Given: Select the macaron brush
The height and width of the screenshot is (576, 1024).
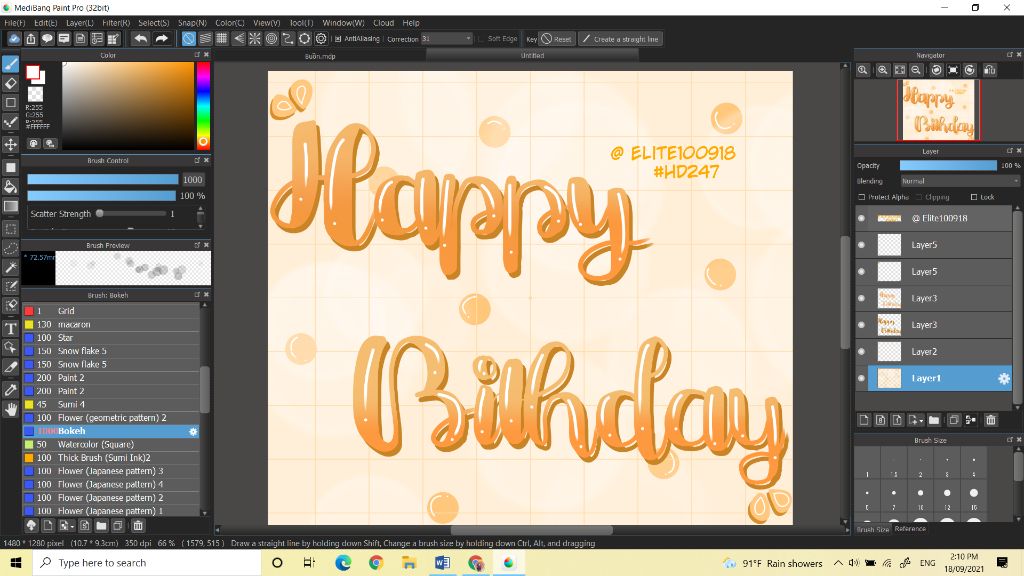Looking at the screenshot, I should pyautogui.click(x=111, y=325).
